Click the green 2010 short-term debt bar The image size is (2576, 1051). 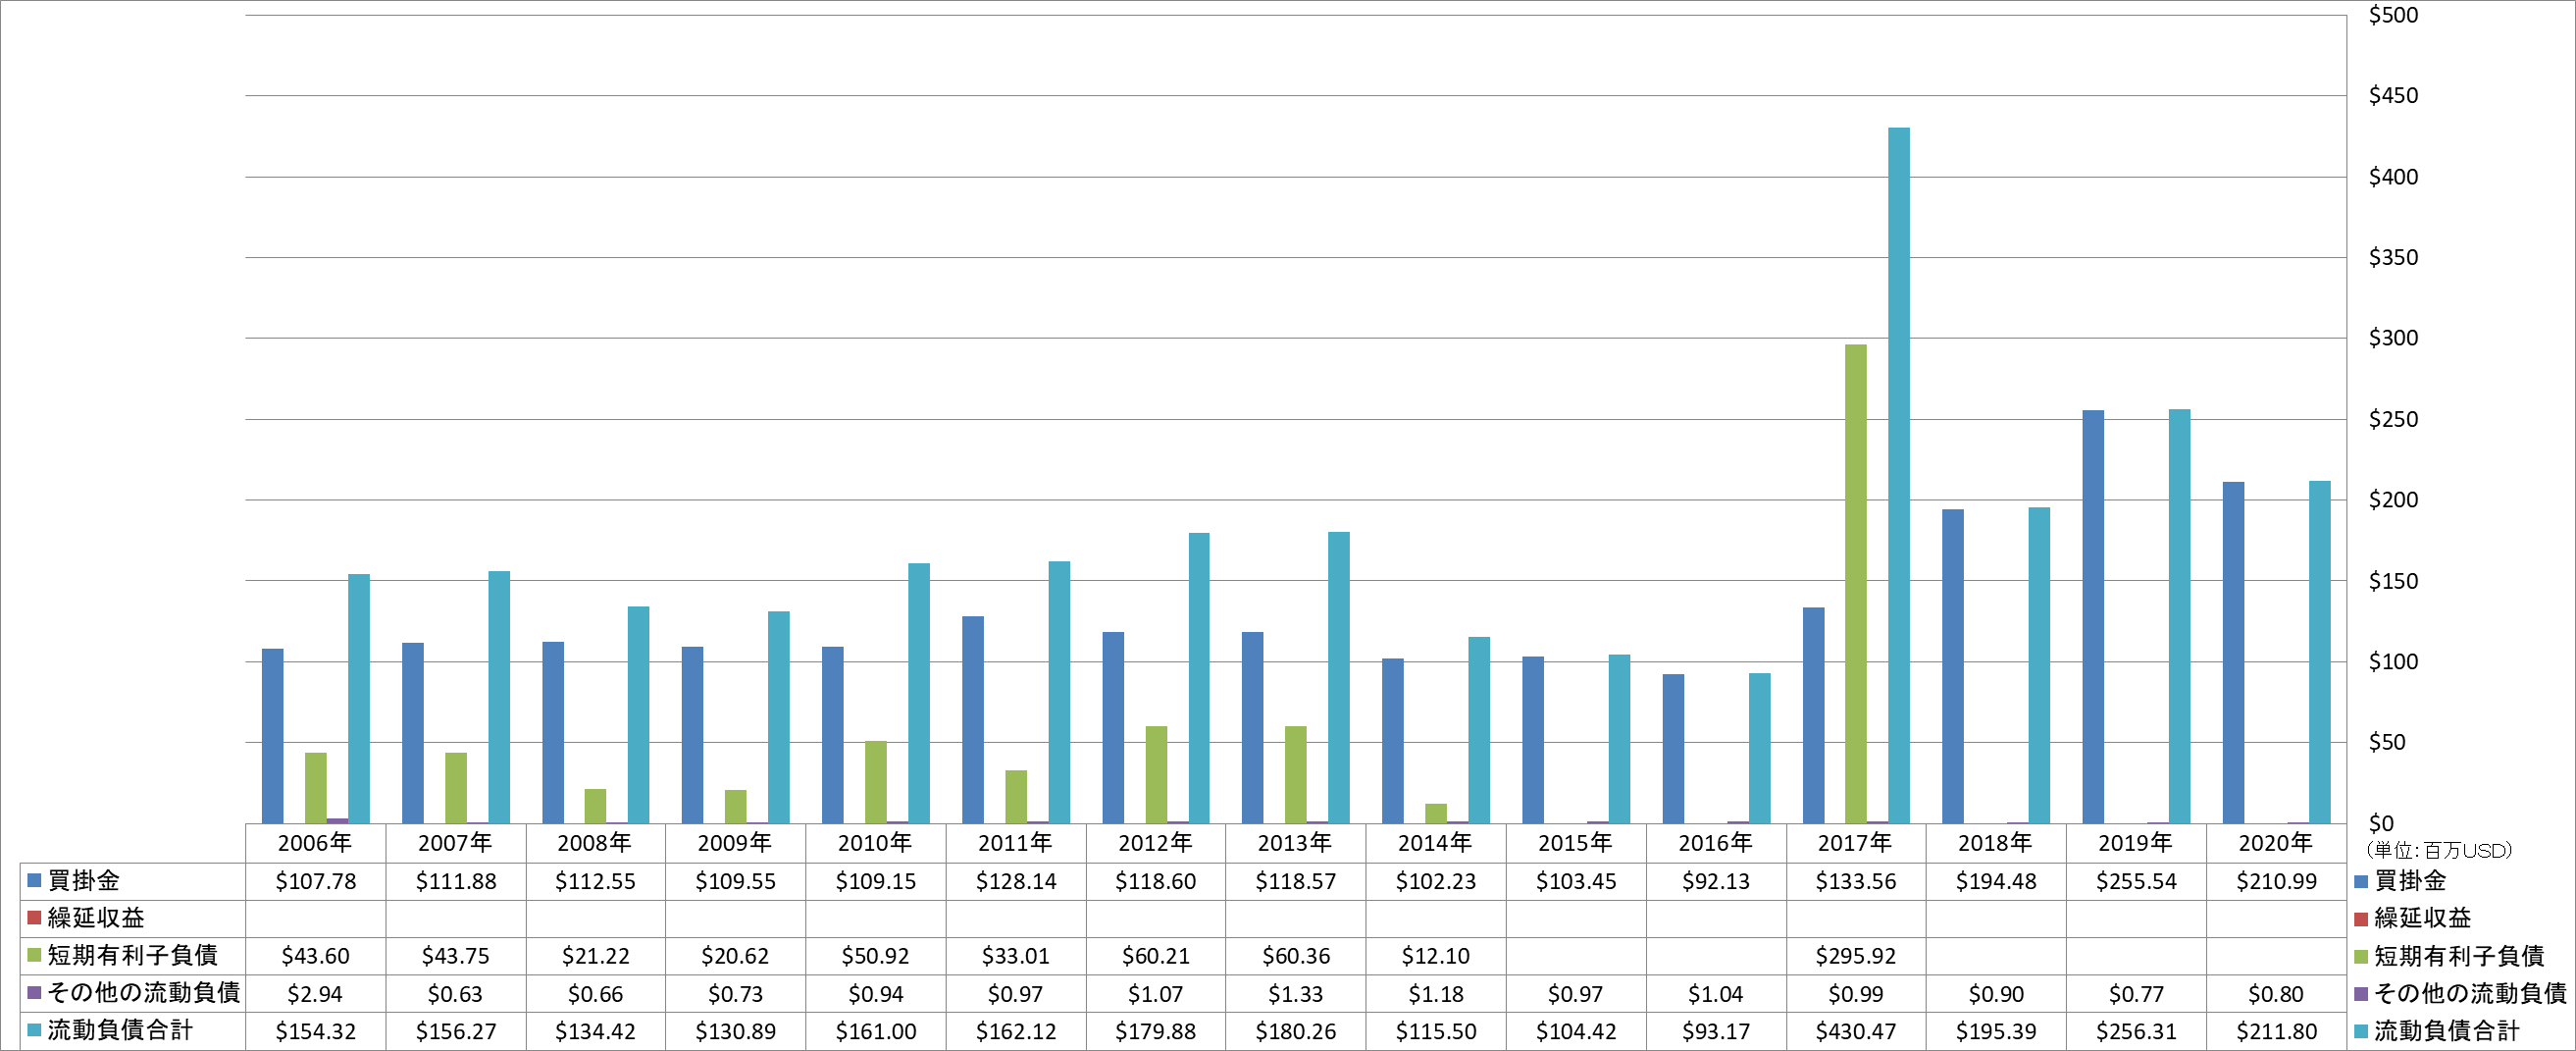pos(875,782)
